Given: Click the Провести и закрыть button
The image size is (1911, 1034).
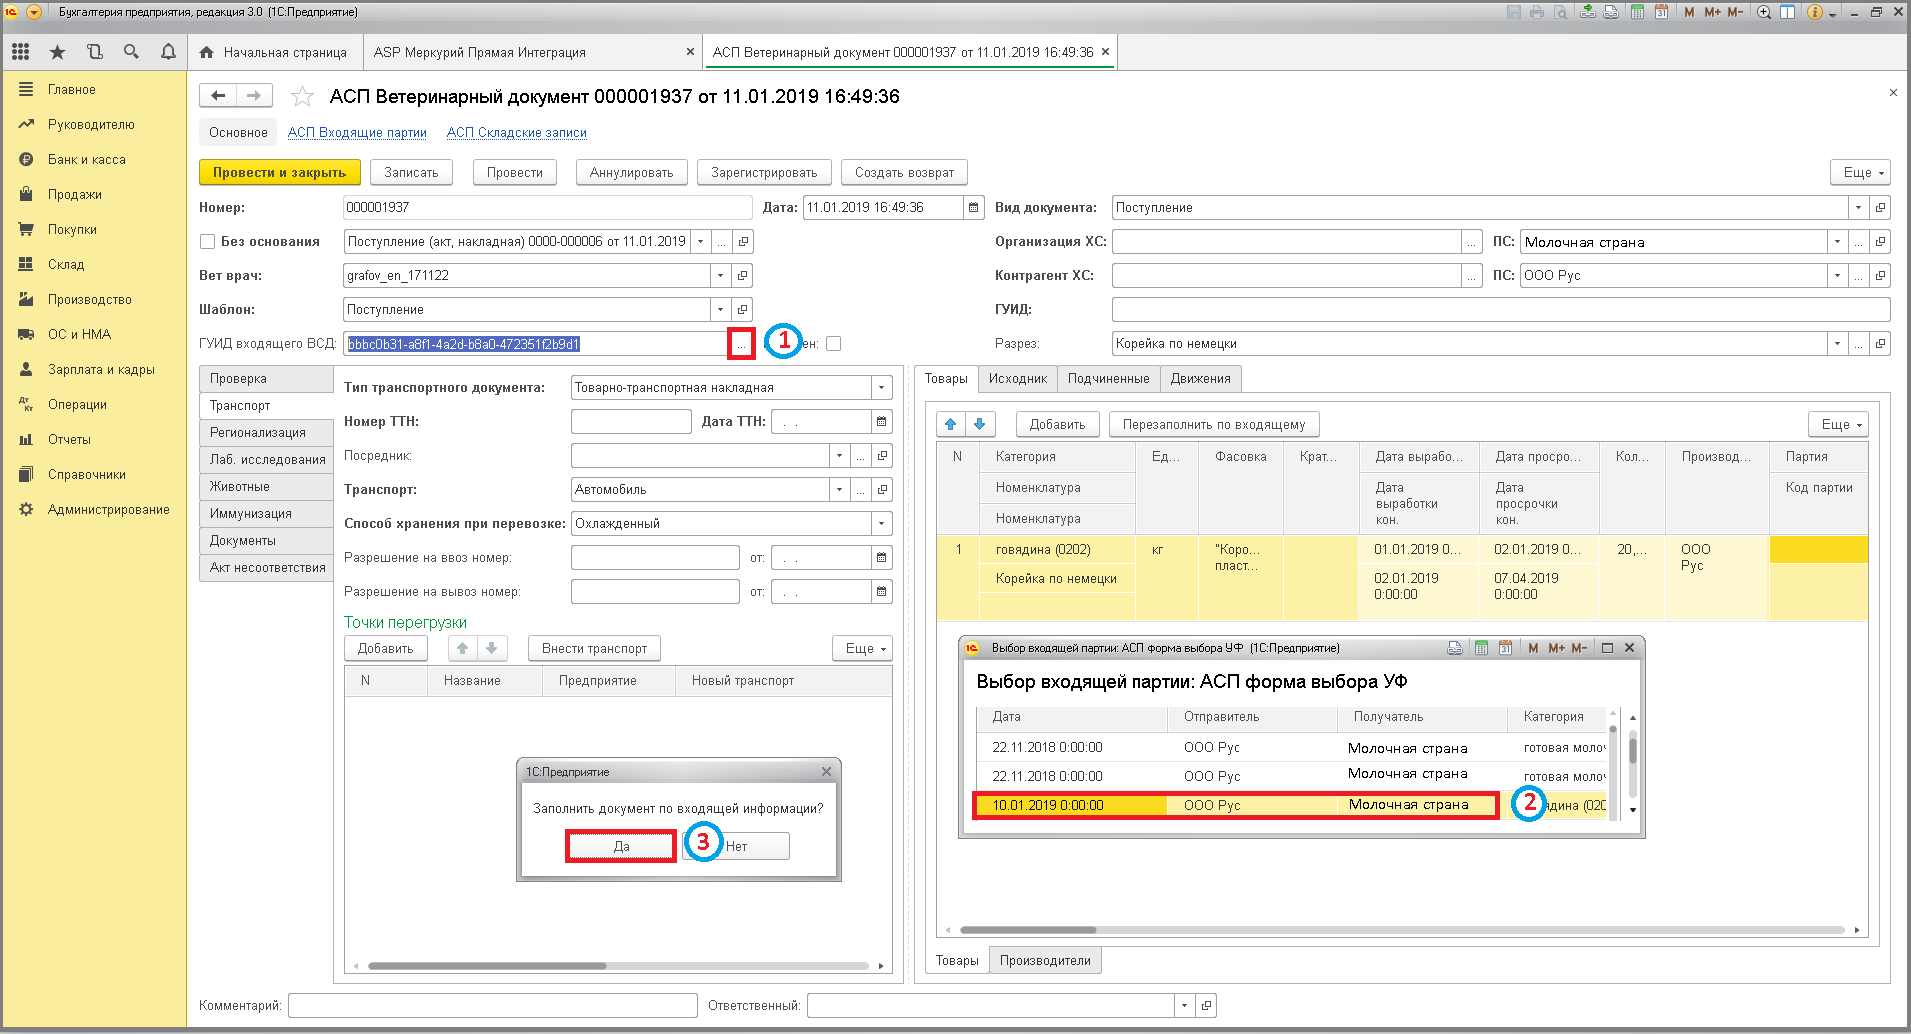Looking at the screenshot, I should tap(279, 172).
